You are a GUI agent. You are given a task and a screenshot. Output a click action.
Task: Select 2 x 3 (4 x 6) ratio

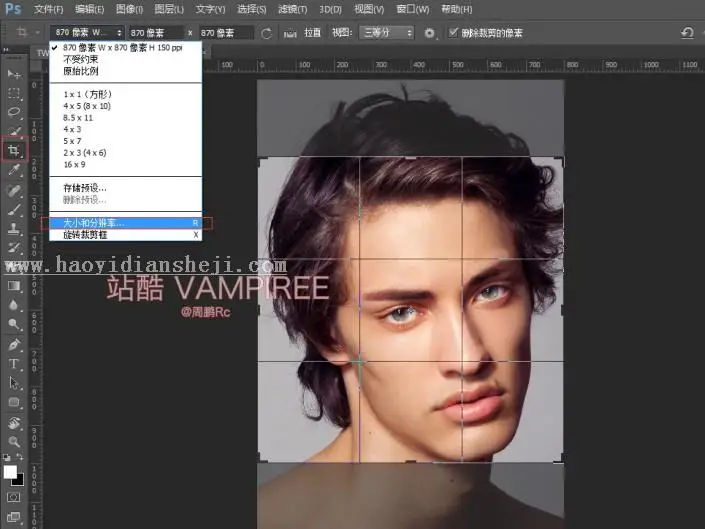pos(125,153)
